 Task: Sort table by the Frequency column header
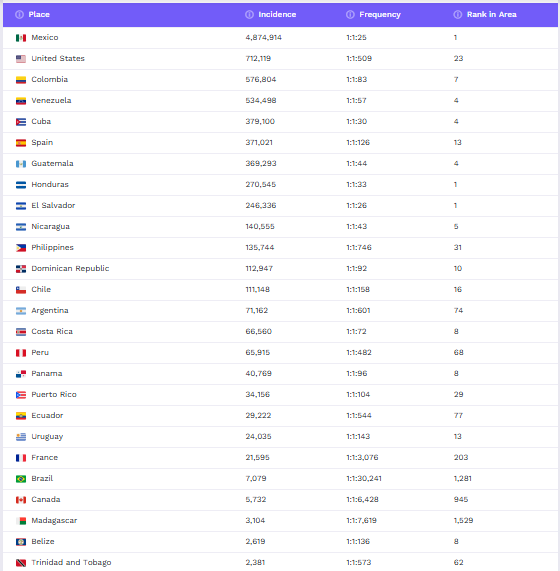[x=380, y=15]
